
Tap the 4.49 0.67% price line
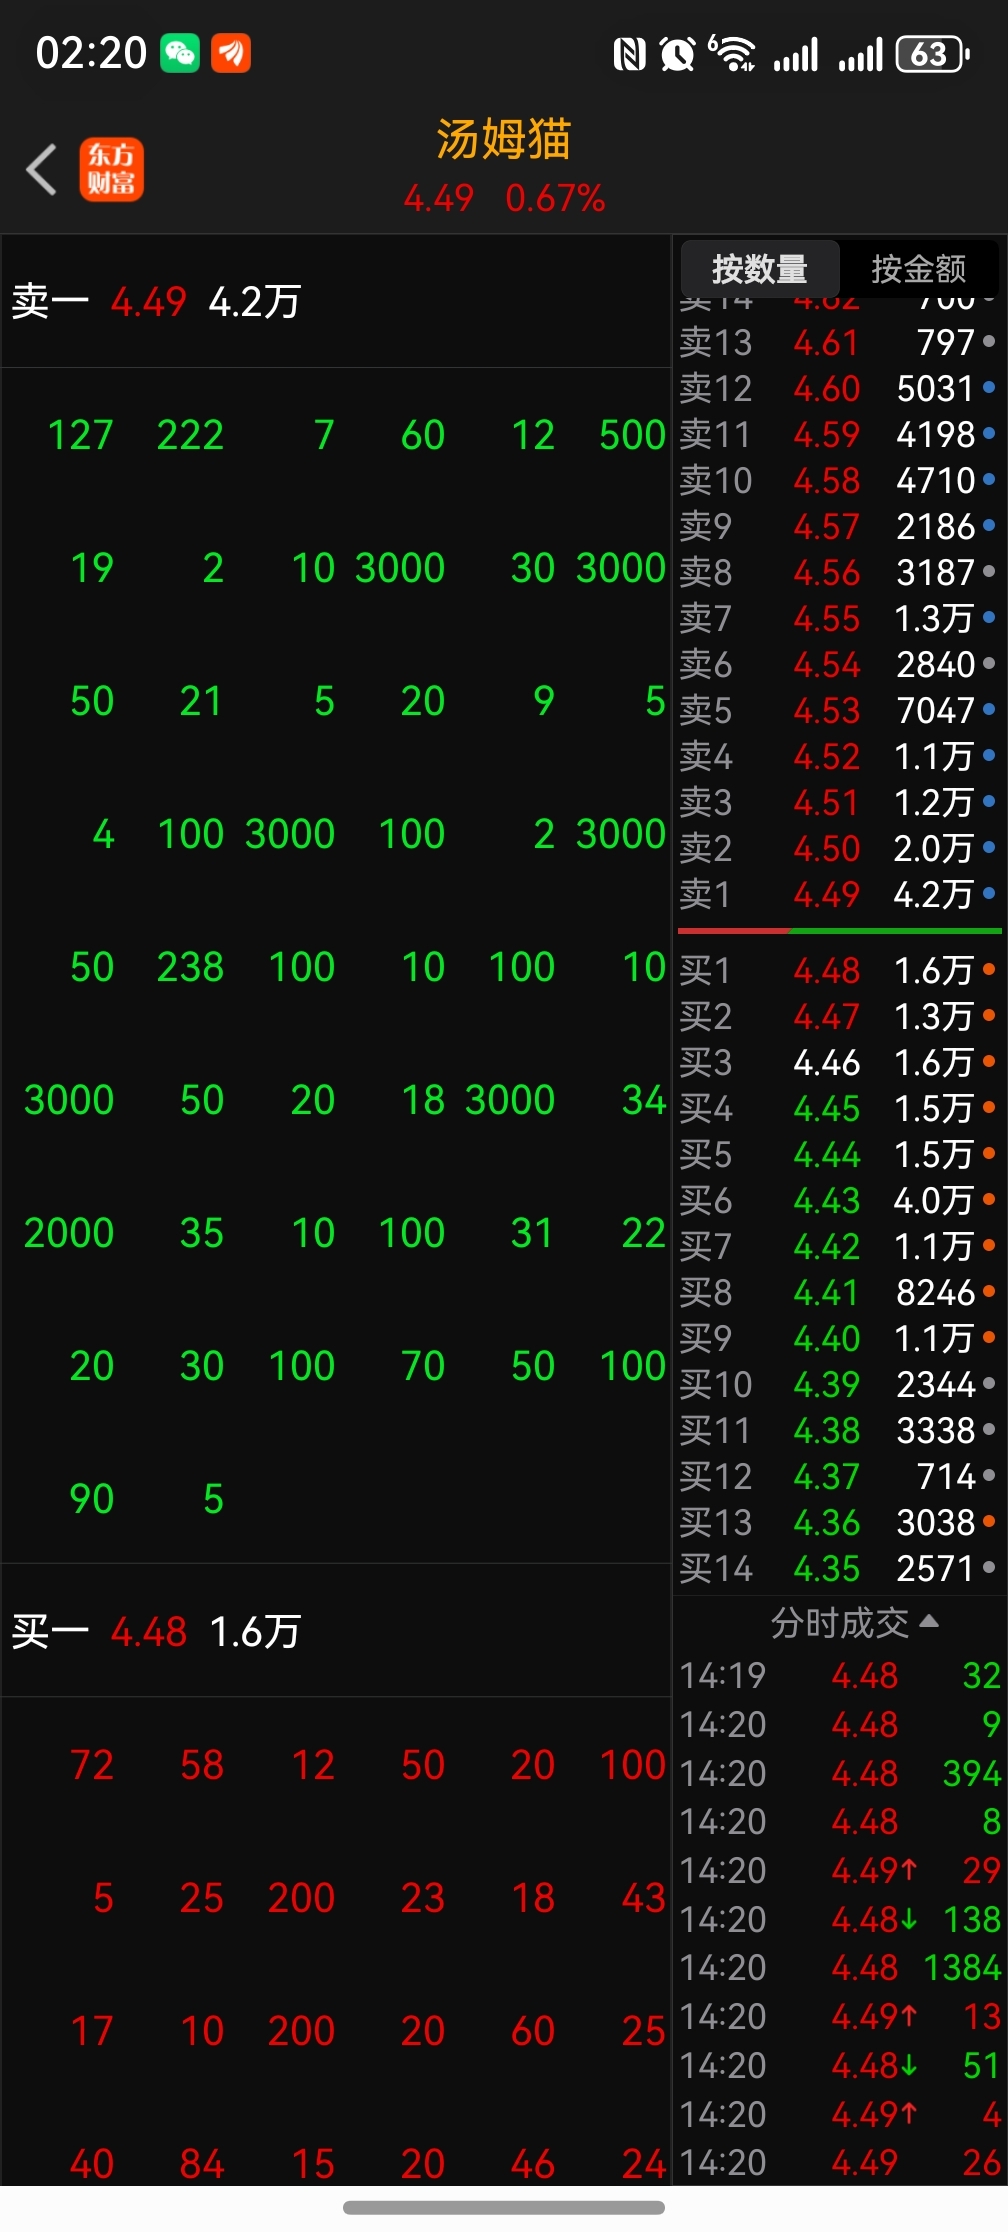pyautogui.click(x=504, y=198)
